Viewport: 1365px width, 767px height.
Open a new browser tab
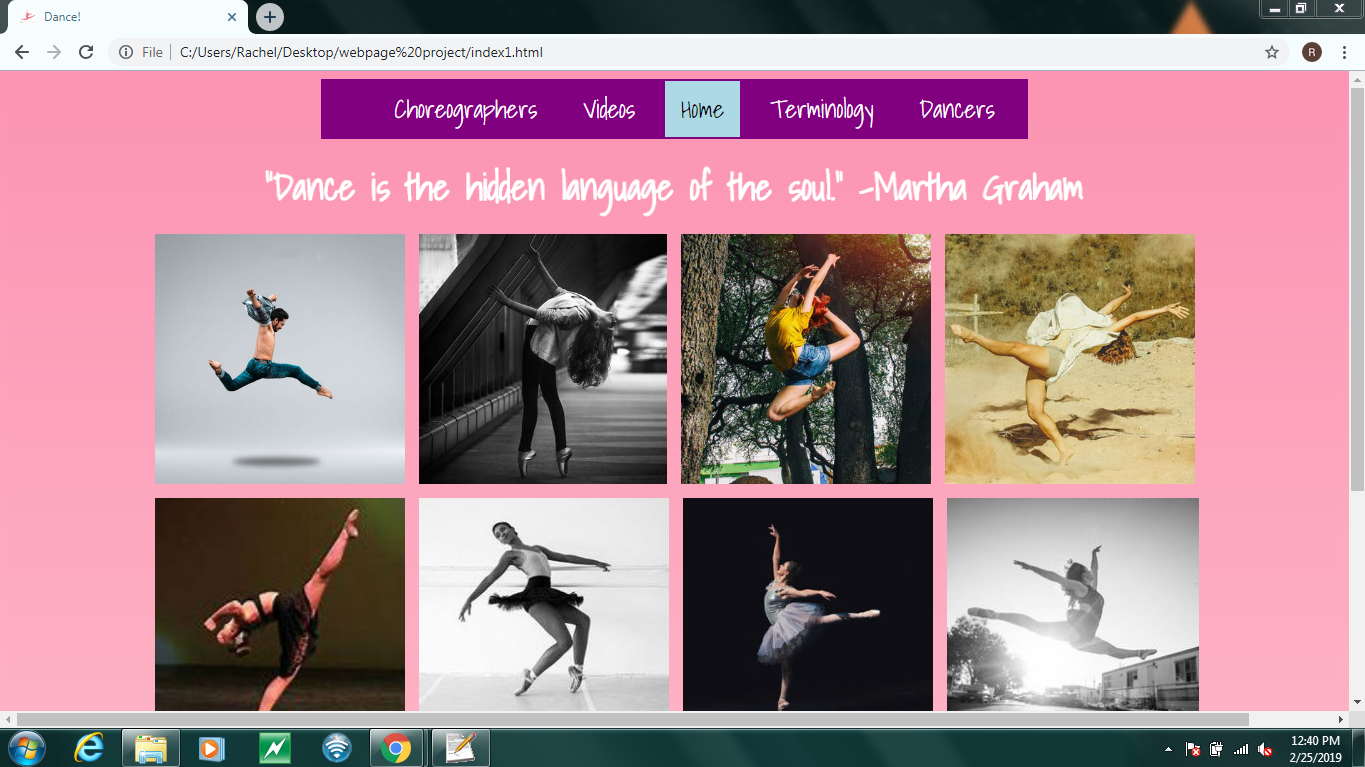270,17
